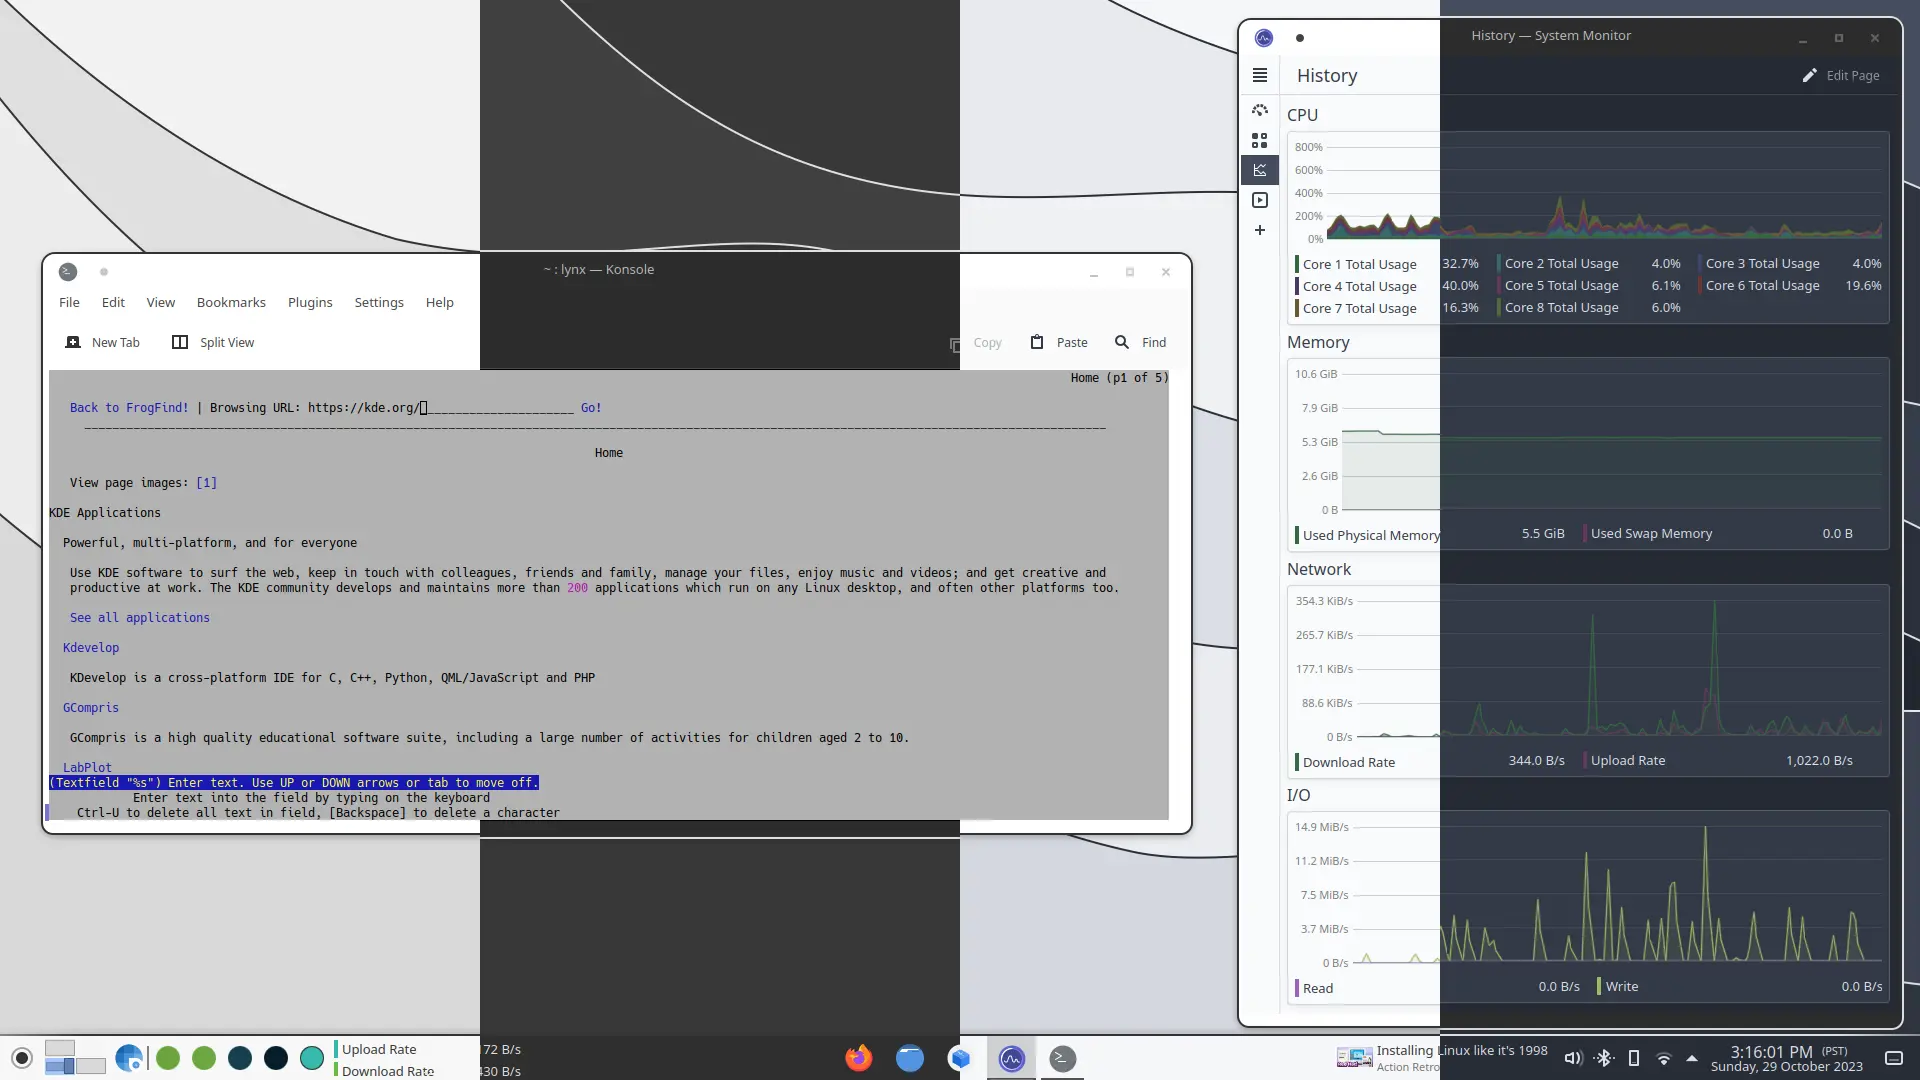This screenshot has width=1920, height=1080.
Task: Click Copy in Konsole toolbar
Action: coord(976,342)
